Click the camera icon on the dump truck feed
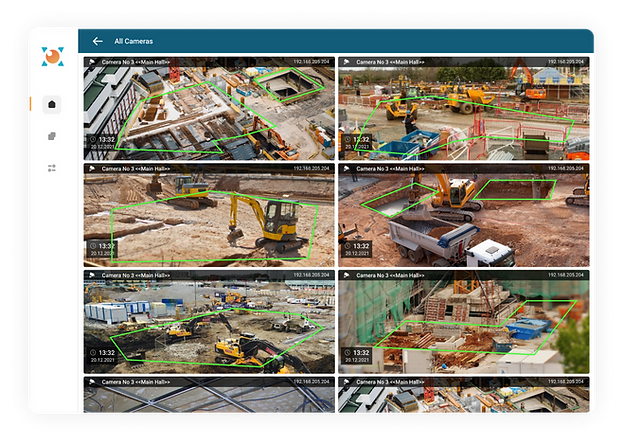 pos(346,169)
